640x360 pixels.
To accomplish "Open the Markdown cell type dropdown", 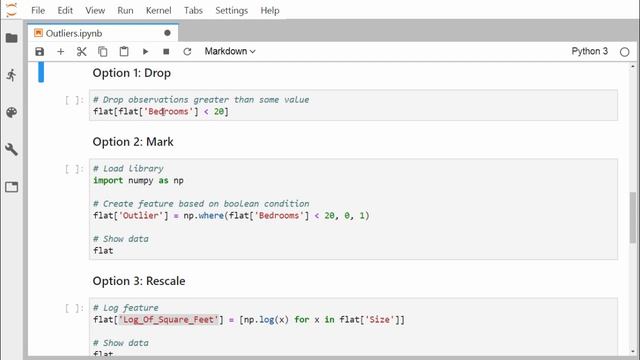I will (230, 51).
